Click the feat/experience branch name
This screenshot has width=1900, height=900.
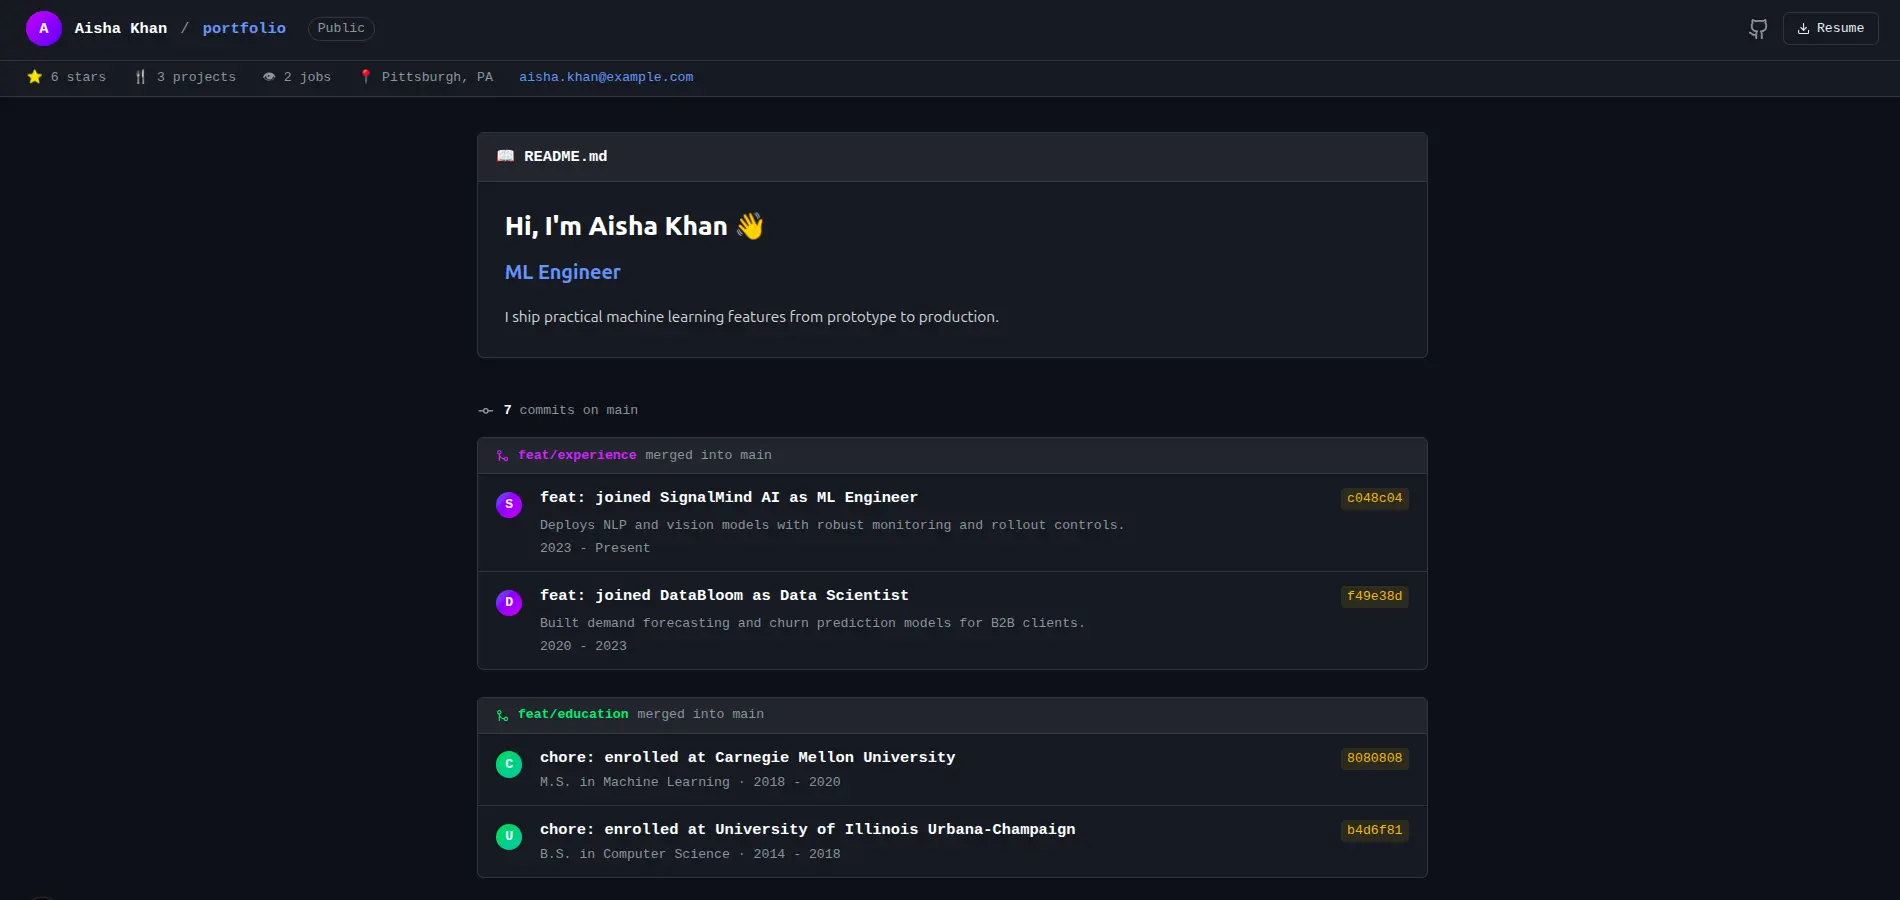click(x=577, y=455)
